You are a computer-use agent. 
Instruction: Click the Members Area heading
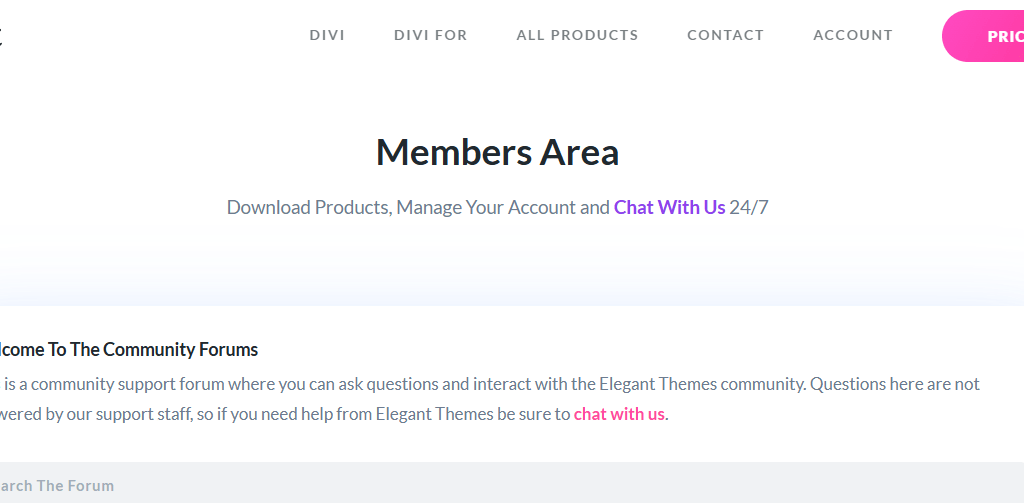tap(497, 152)
